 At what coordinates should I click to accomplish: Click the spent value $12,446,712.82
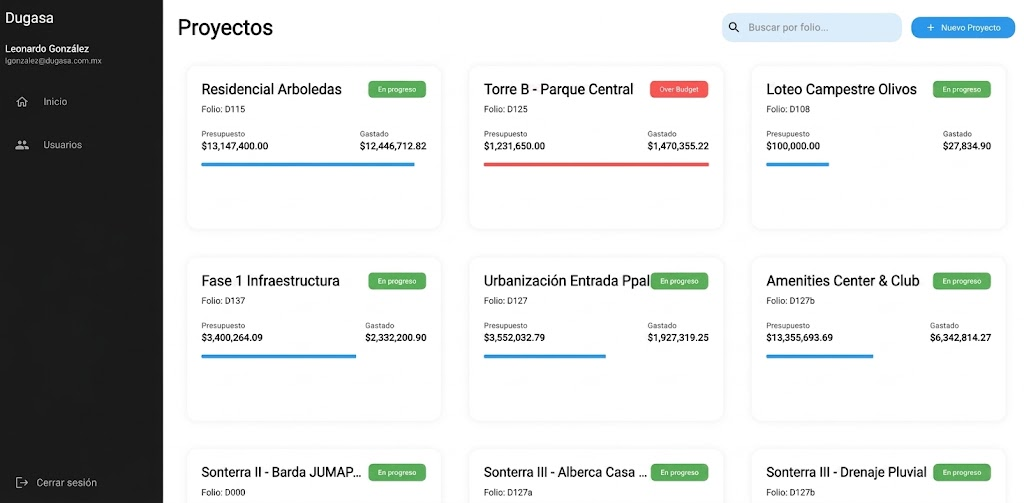coord(393,146)
